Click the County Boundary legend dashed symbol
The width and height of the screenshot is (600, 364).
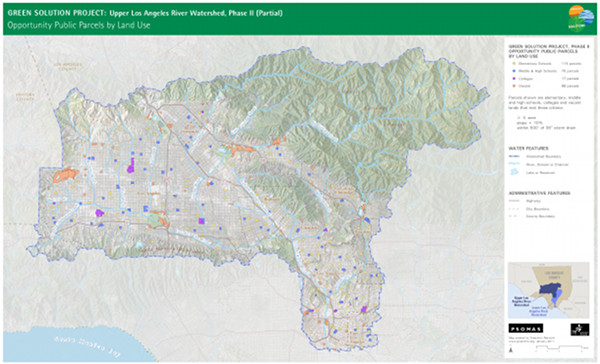tap(514, 216)
